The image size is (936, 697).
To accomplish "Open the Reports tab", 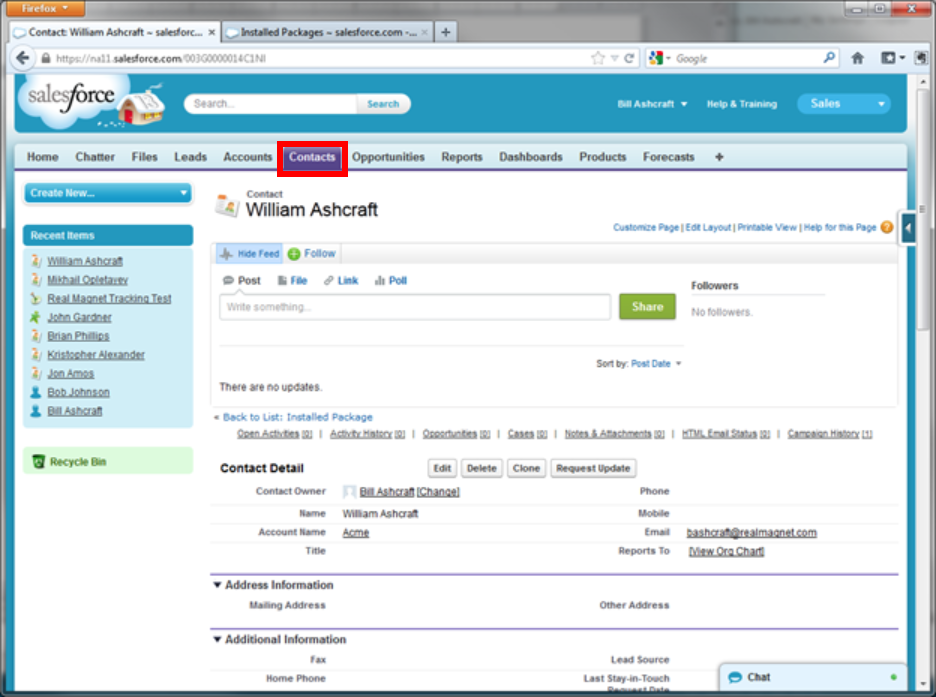I will (x=461, y=157).
